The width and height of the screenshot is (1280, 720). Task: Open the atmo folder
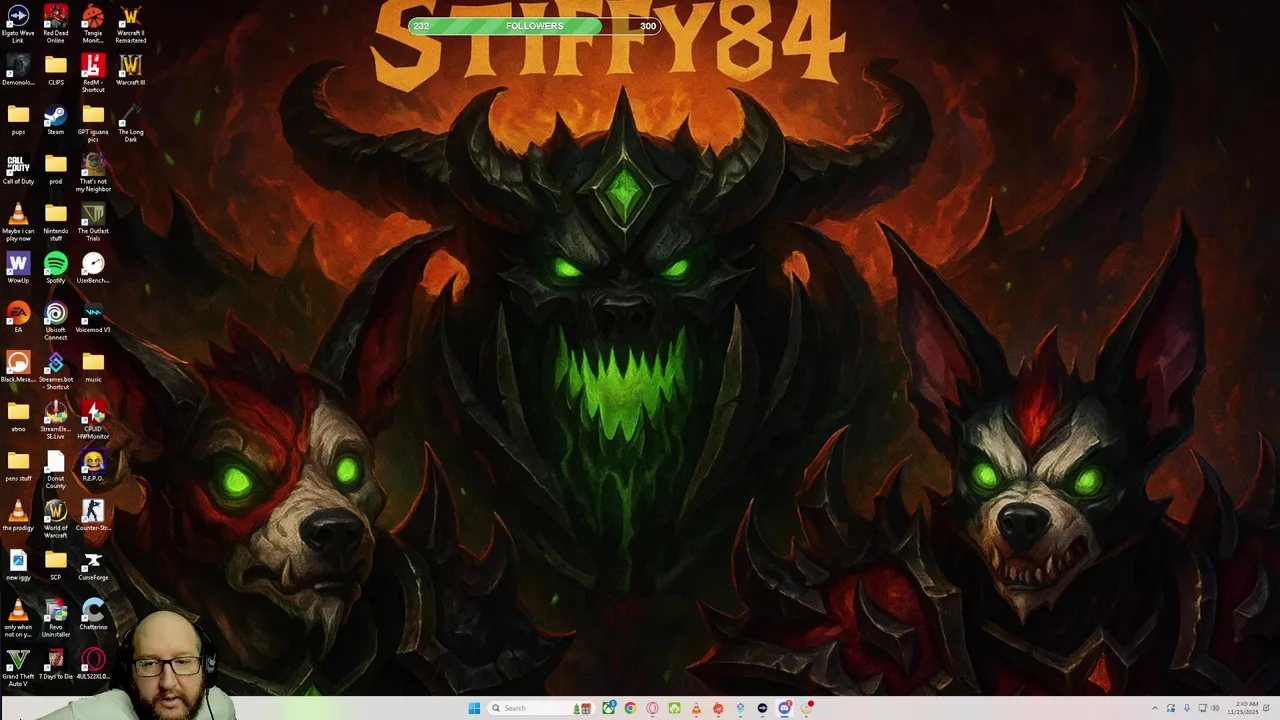18,417
